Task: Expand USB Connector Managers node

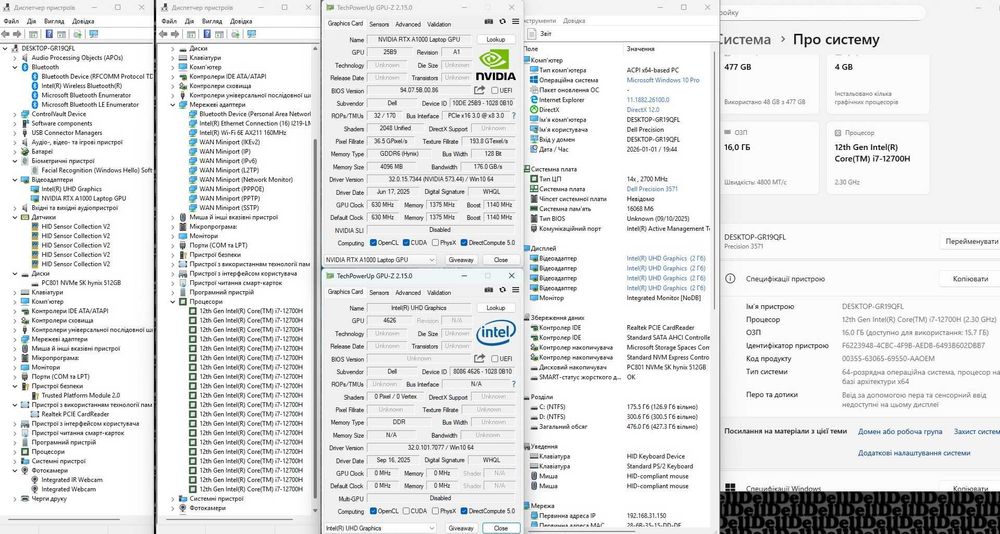Action: coord(15,133)
